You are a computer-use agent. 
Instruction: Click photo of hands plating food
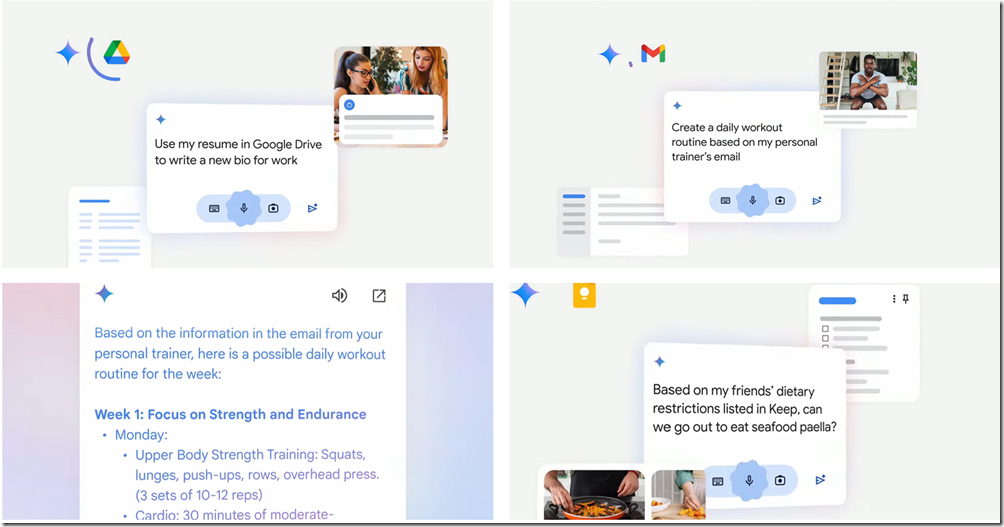(x=678, y=494)
